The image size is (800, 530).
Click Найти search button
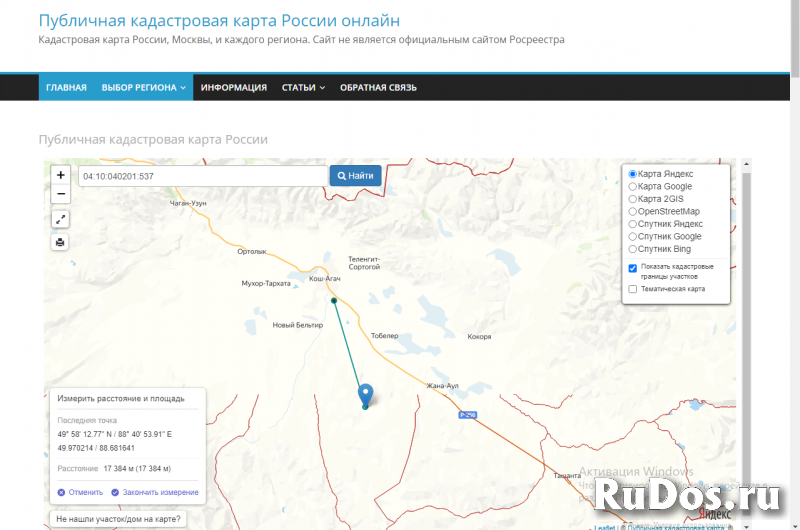pos(356,175)
